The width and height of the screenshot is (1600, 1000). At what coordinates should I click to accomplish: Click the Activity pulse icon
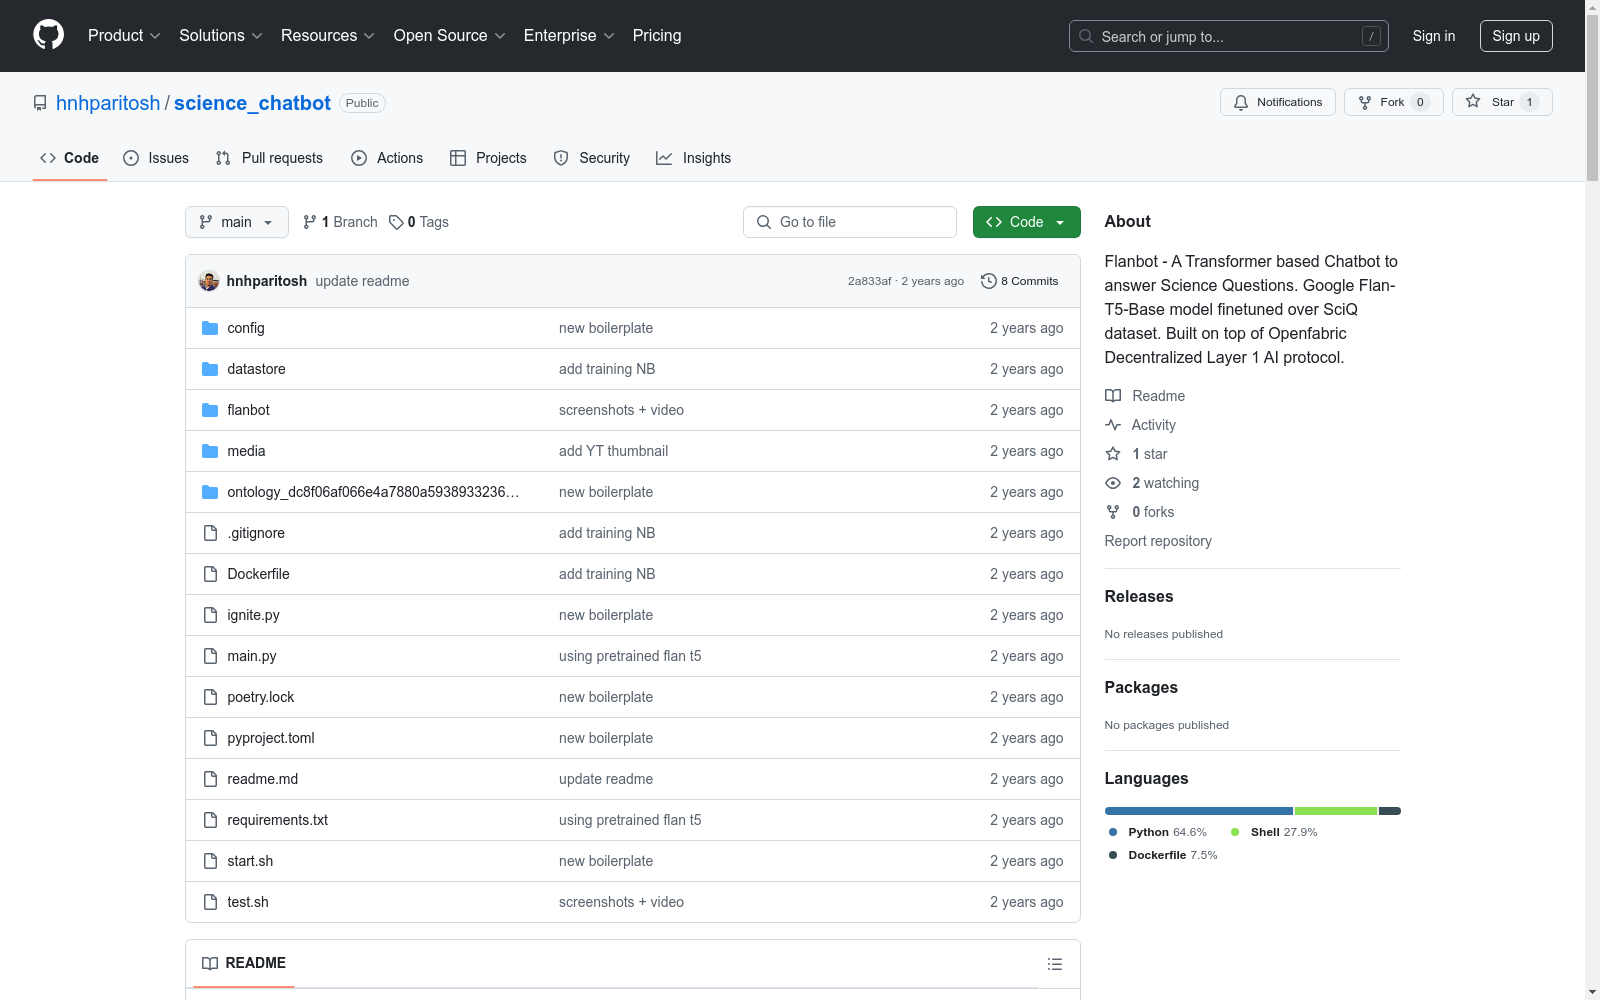[1113, 425]
